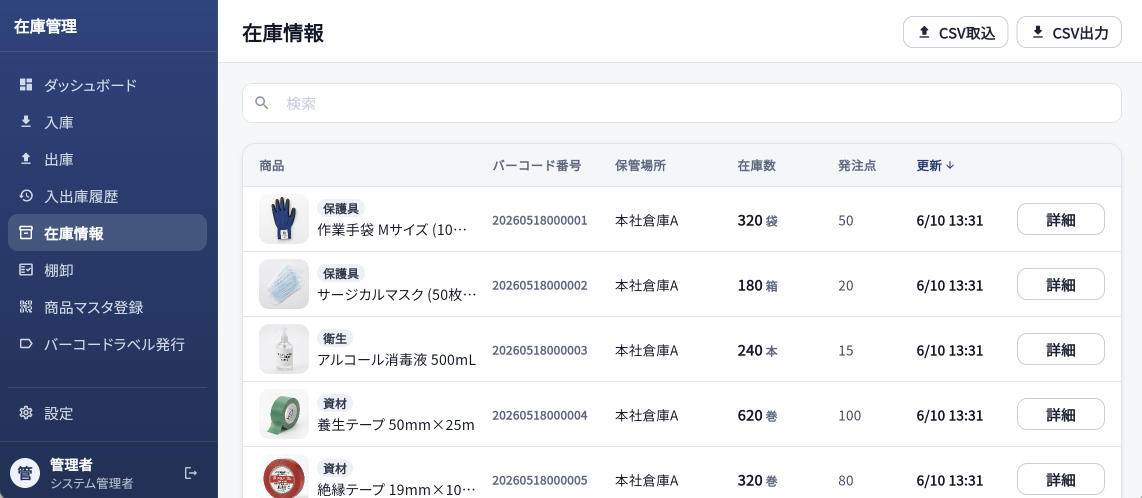Sort by 更新 column header
1142x498 pixels.
(935, 165)
